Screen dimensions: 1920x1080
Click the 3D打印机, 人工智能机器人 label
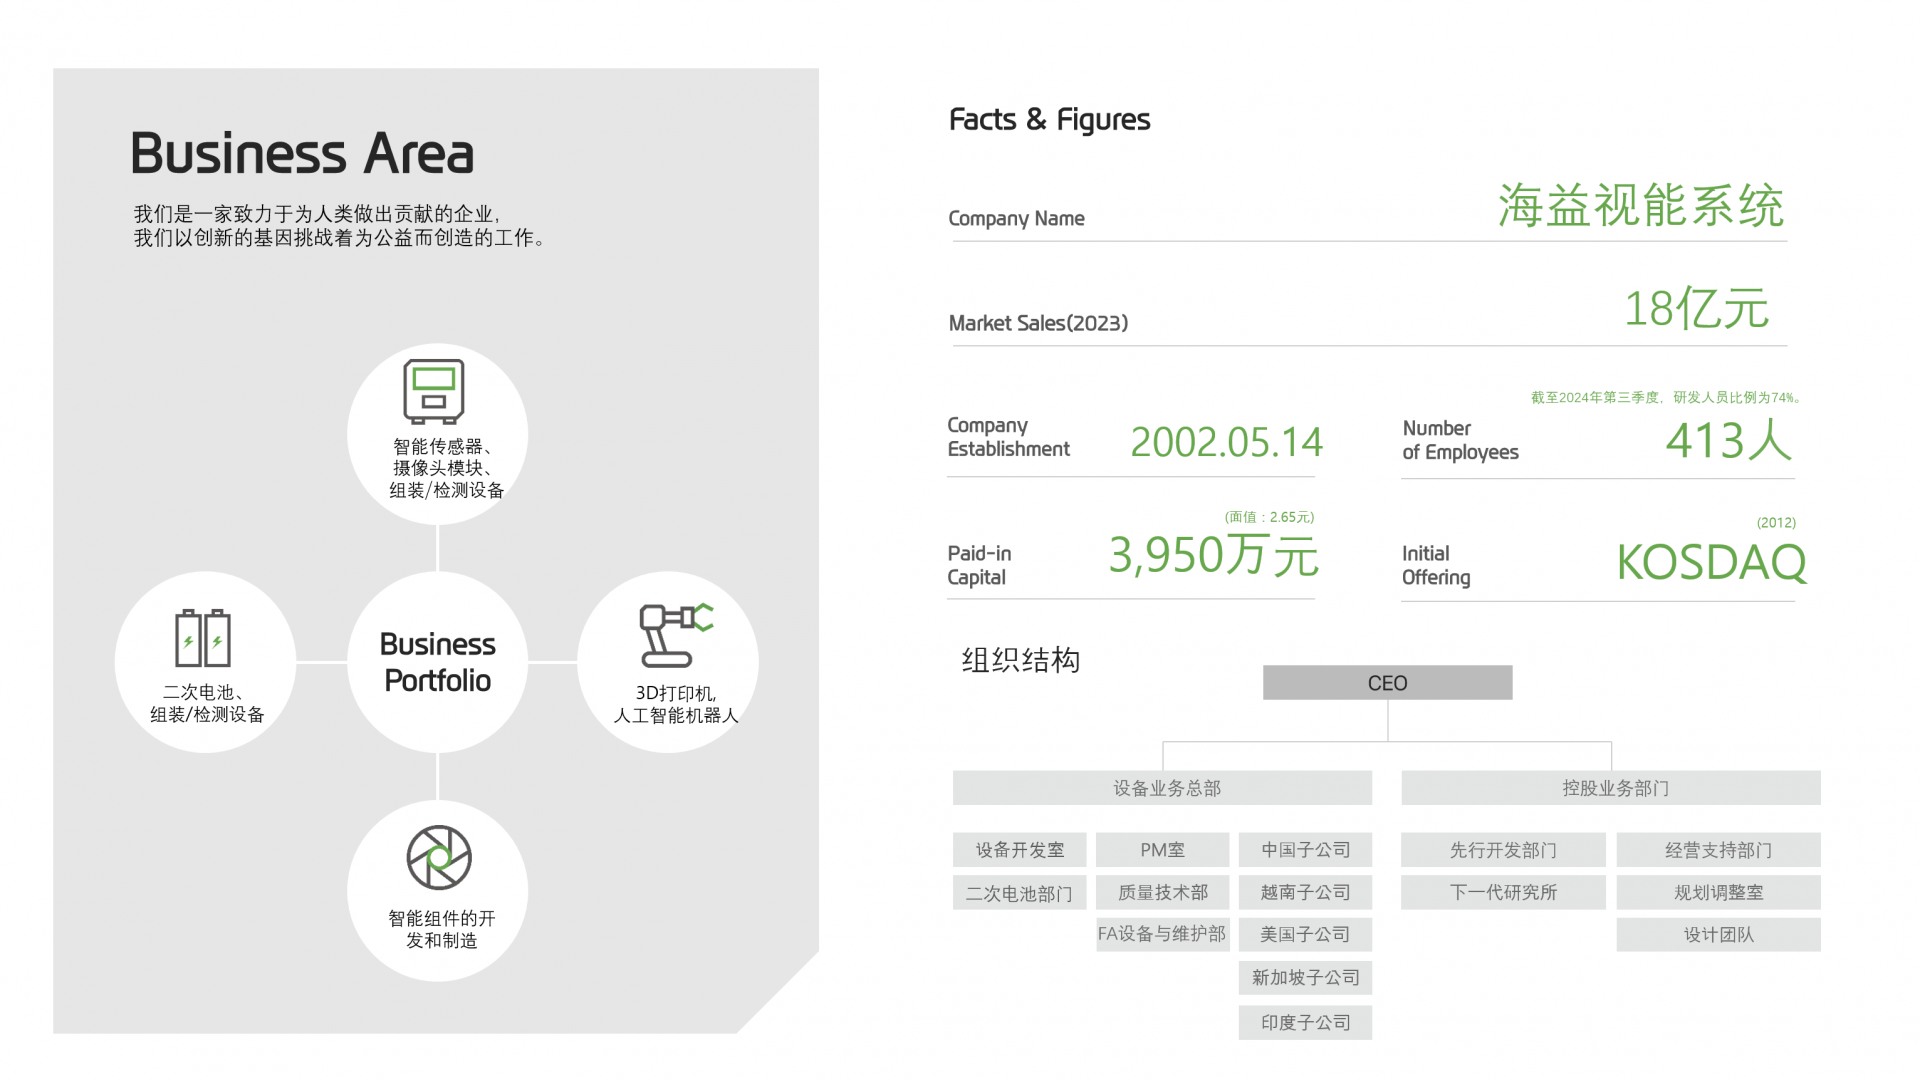coord(676,704)
